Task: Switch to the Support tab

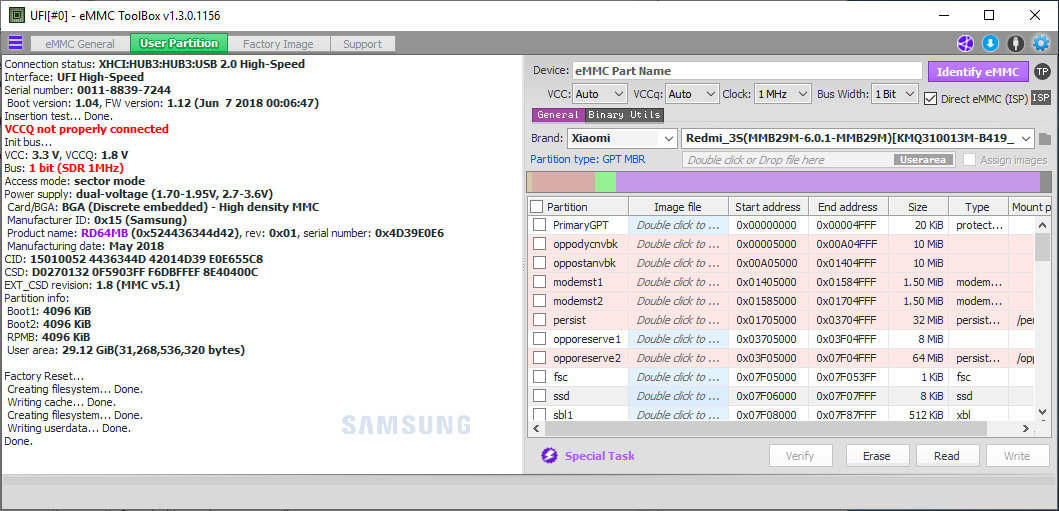Action: pos(362,44)
